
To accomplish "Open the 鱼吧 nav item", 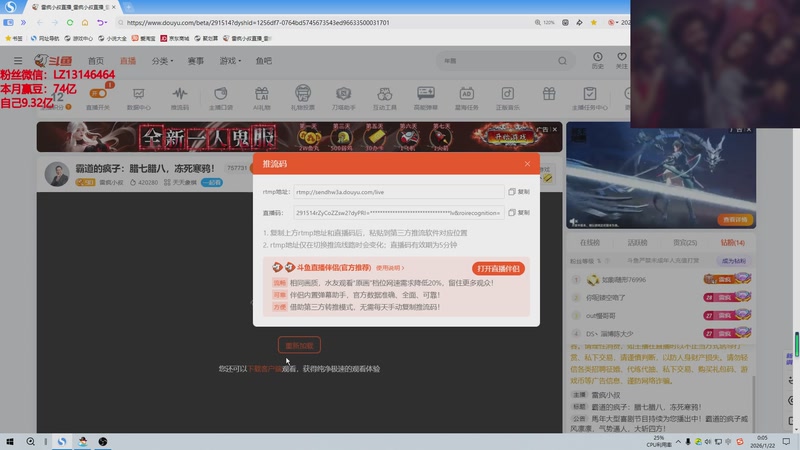I will [264, 61].
